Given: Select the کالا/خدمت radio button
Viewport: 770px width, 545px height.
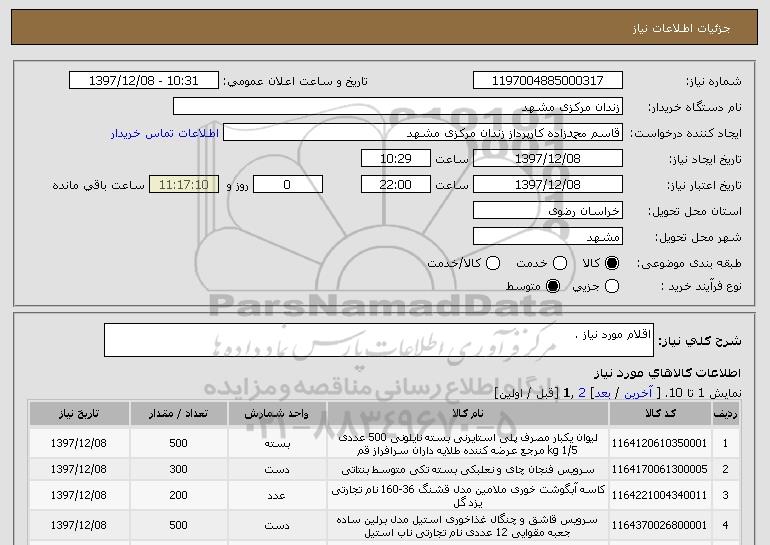Looking at the screenshot, I should (x=493, y=263).
